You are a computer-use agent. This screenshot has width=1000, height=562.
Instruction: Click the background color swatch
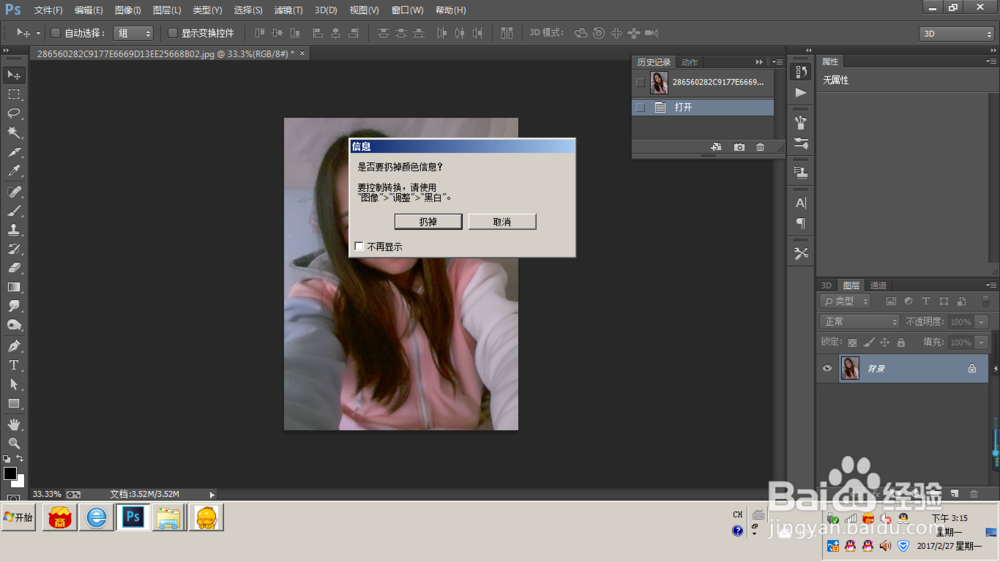click(20, 482)
